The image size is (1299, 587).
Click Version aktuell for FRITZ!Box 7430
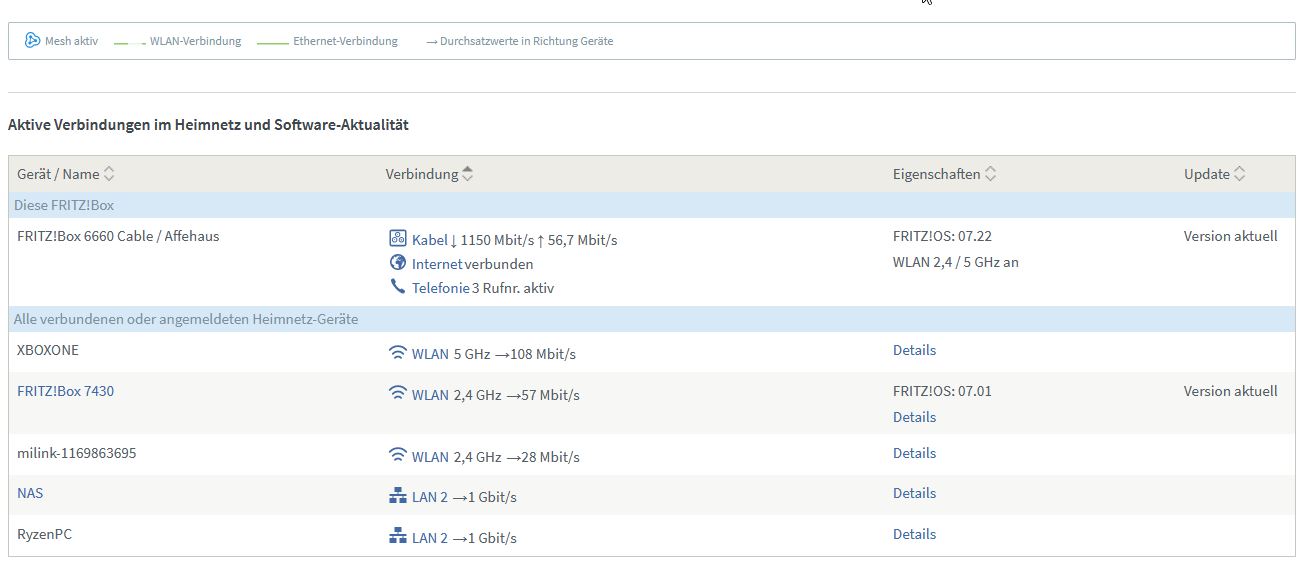click(1231, 391)
